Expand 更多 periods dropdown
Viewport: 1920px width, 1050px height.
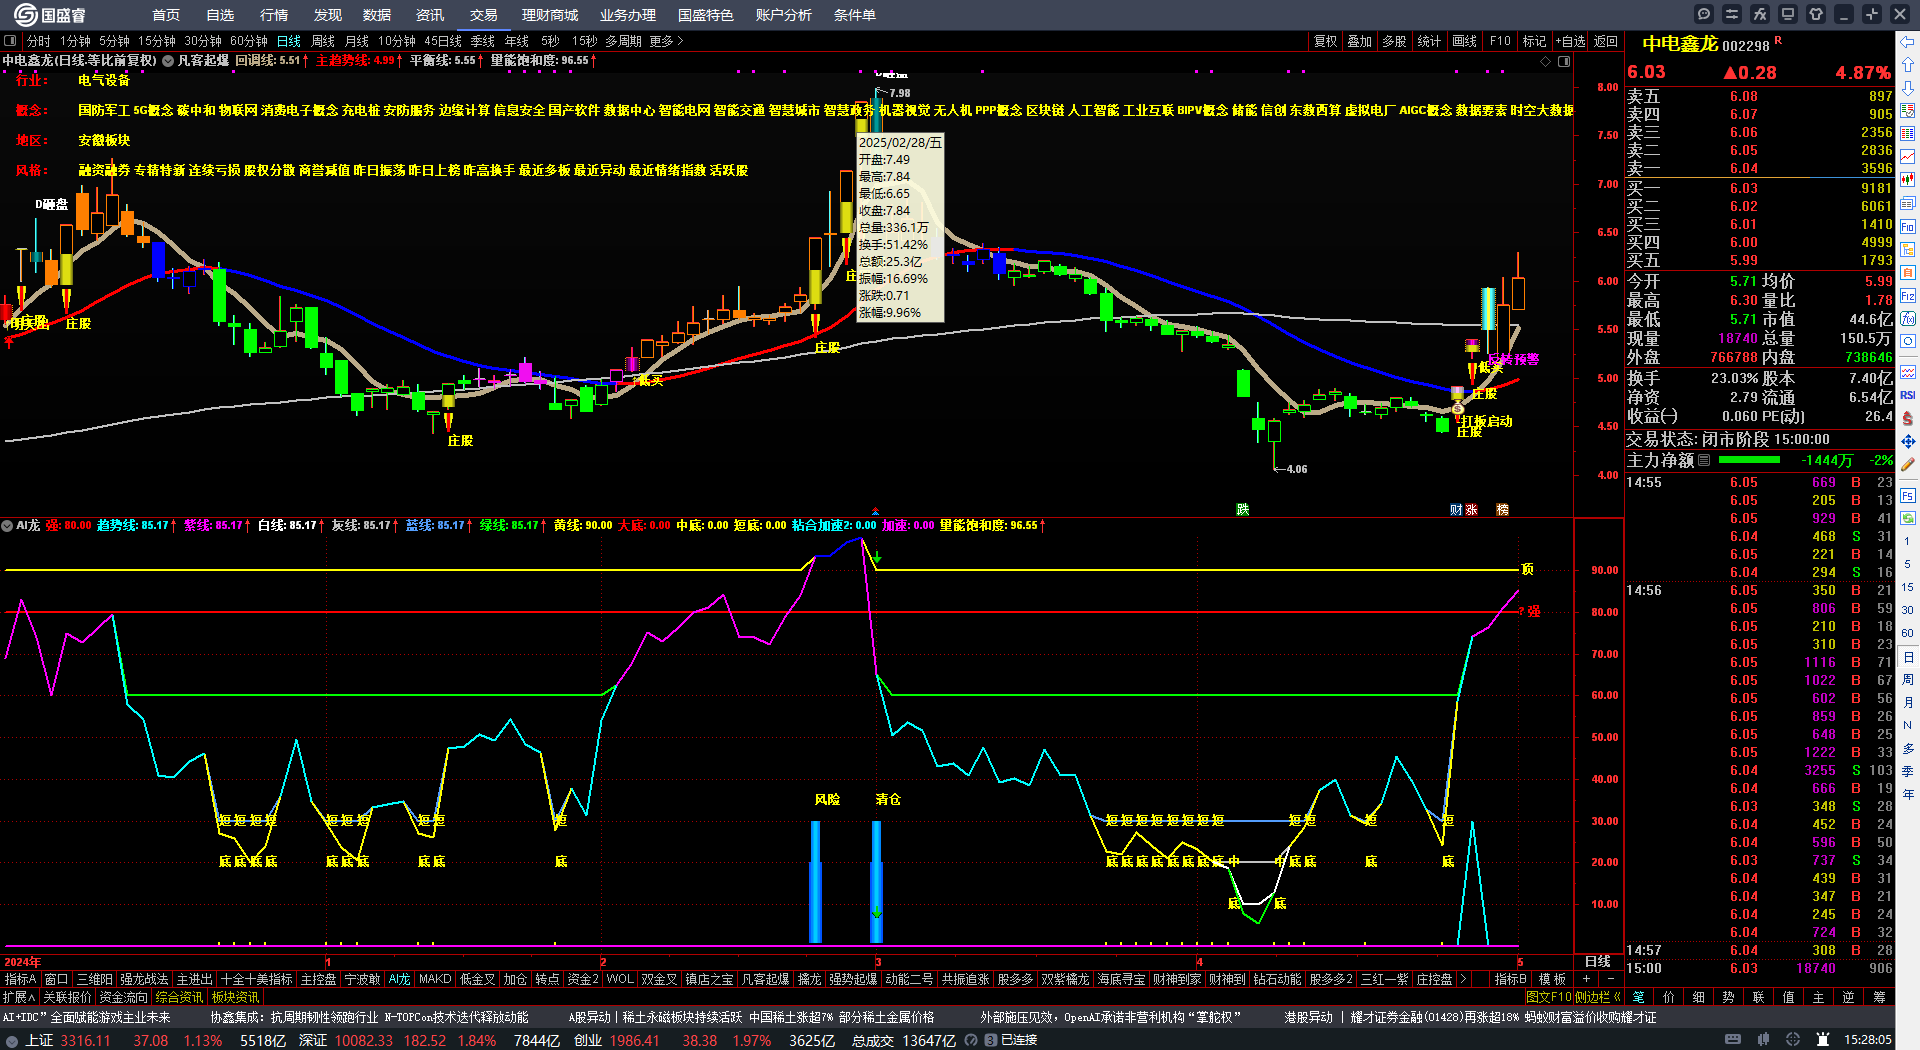(666, 41)
